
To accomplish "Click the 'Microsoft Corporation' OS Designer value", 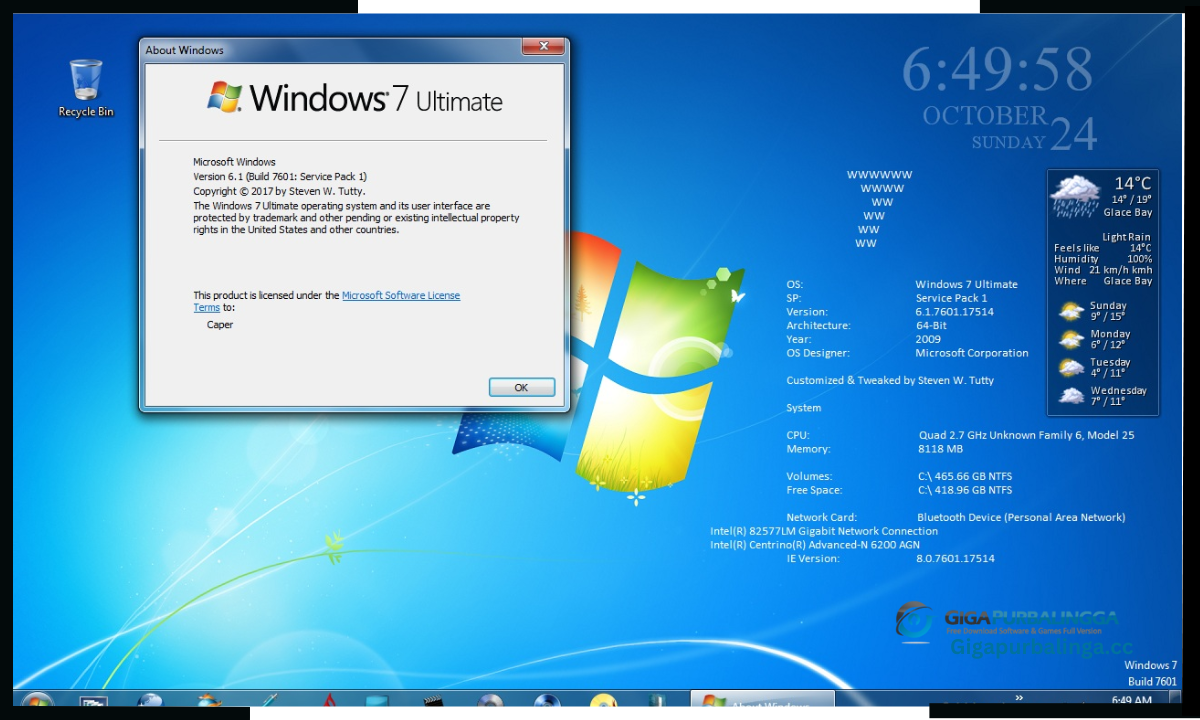I will tap(971, 353).
